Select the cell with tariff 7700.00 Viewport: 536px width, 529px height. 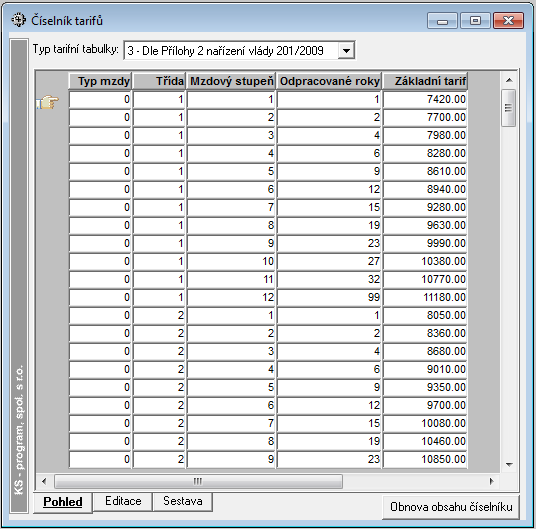click(x=425, y=118)
